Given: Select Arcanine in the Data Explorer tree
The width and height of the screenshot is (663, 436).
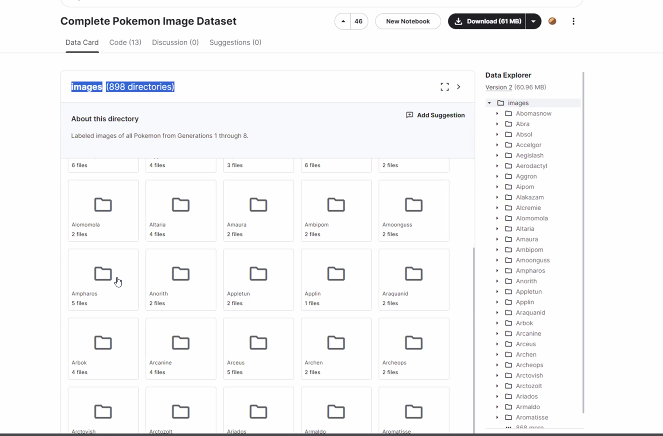Looking at the screenshot, I should [528, 334].
